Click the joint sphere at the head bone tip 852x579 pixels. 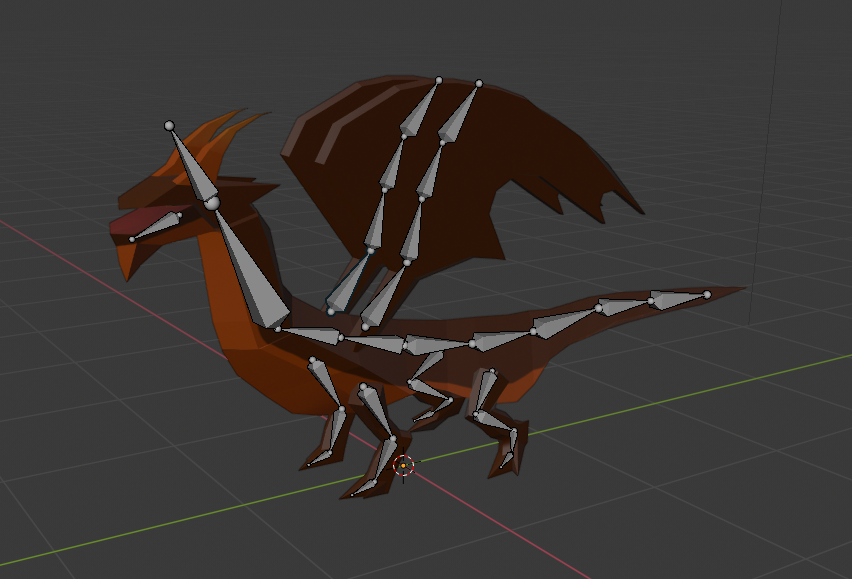pos(169,126)
